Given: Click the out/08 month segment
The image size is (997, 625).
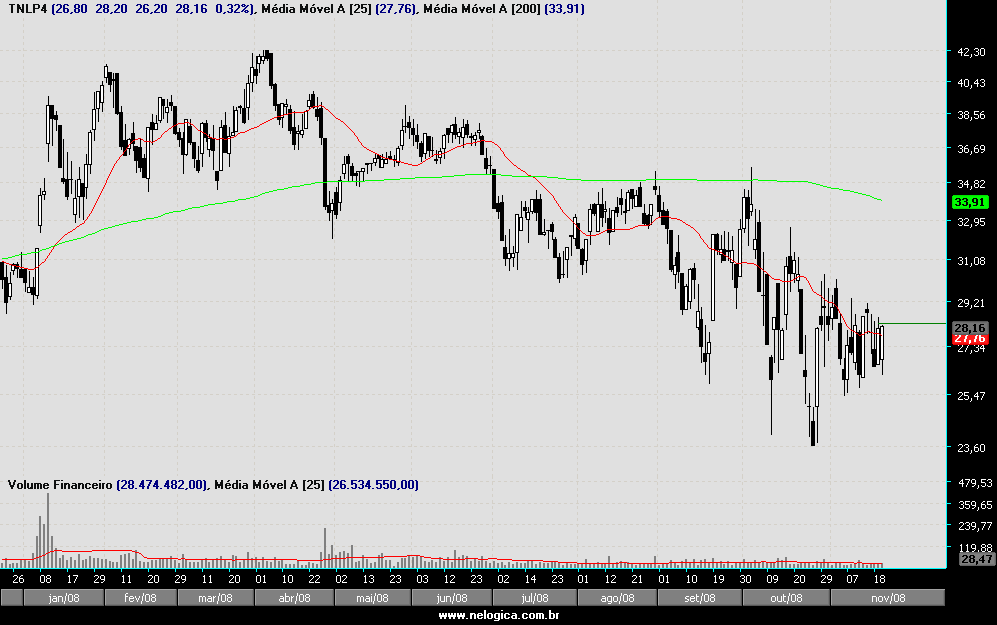Looking at the screenshot, I should tap(786, 598).
